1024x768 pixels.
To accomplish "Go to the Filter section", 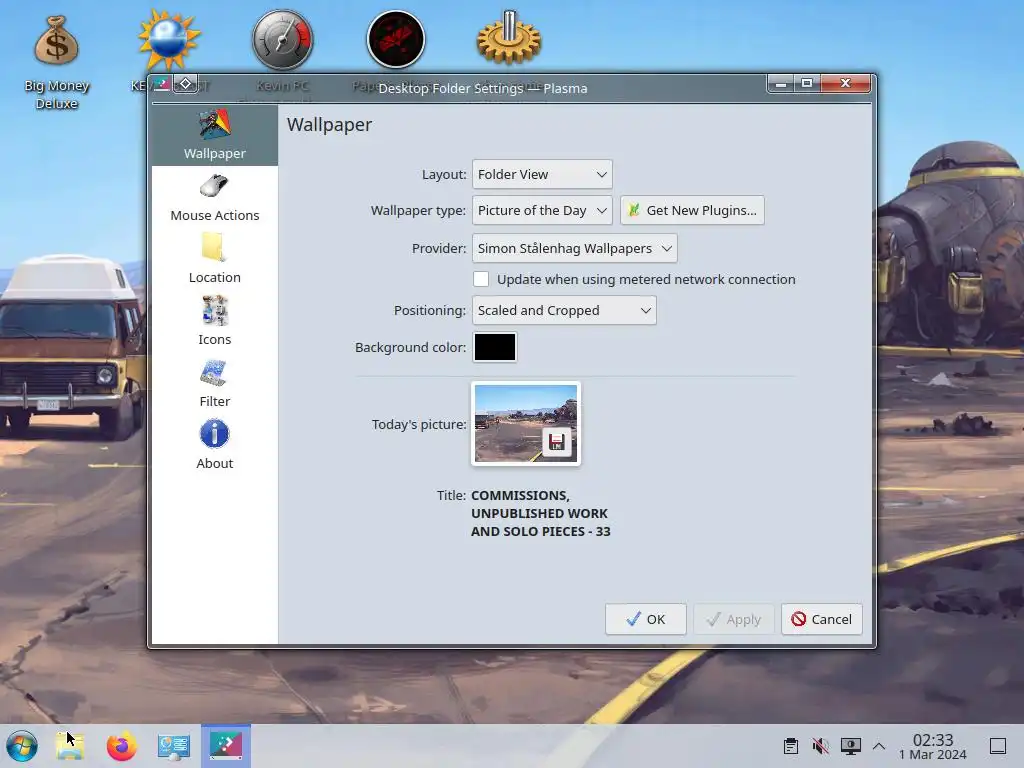I will click(214, 383).
